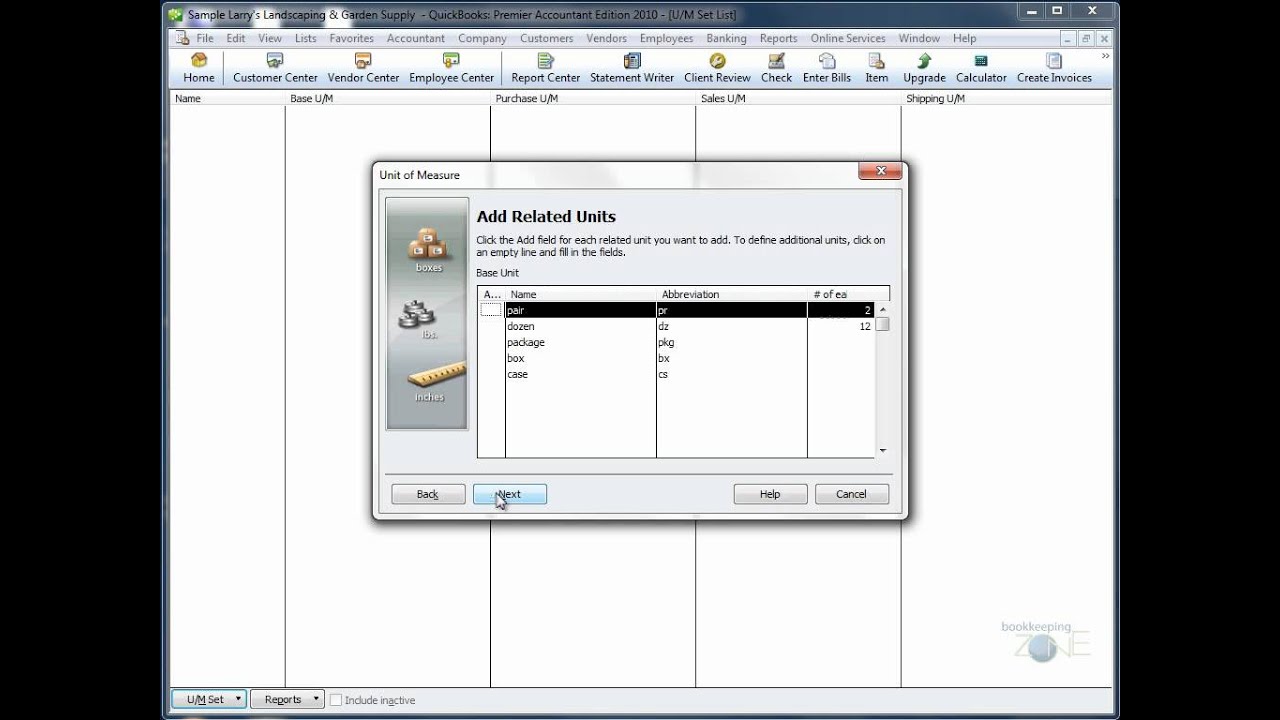
Task: Click the QuickBooks icon left of File menu
Action: click(x=182, y=38)
